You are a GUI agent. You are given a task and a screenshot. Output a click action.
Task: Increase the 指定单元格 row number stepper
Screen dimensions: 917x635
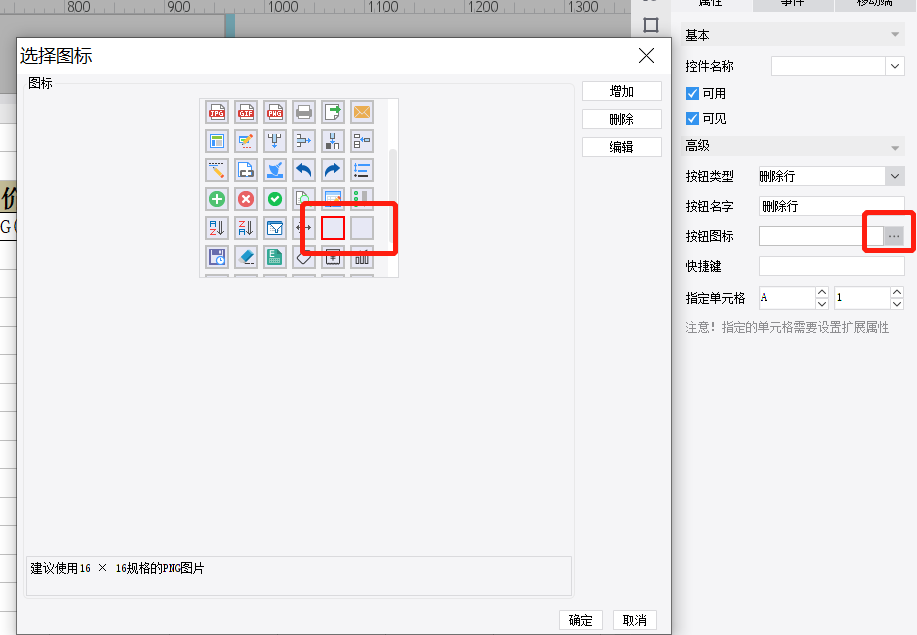pos(897,292)
